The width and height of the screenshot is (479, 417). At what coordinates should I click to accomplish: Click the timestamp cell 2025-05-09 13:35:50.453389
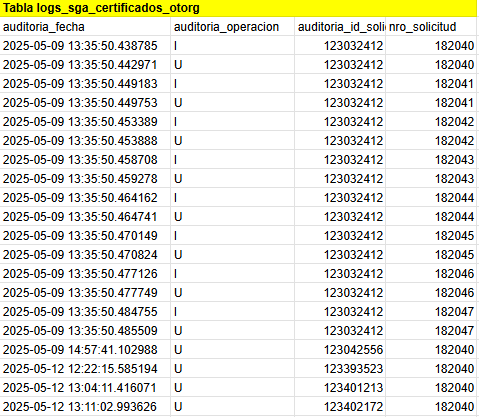tap(85, 122)
